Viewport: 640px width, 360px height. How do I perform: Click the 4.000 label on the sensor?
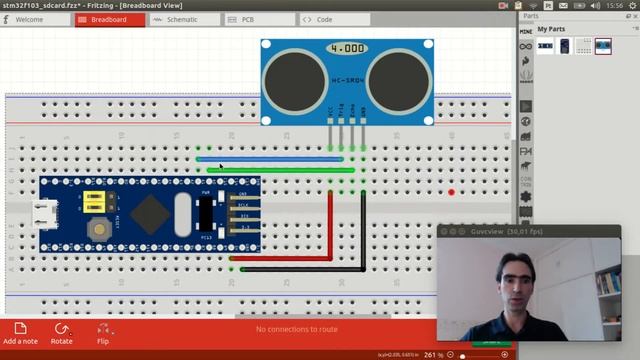click(x=347, y=49)
